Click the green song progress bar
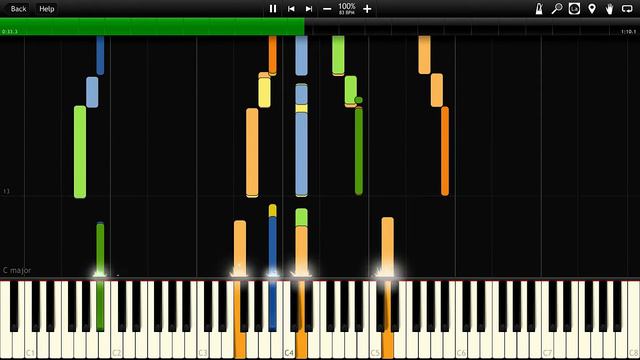640x360 pixels. pyautogui.click(x=152, y=27)
